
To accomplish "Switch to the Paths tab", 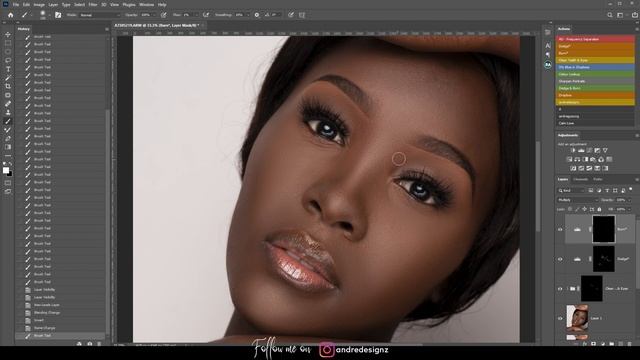I will pos(598,179).
